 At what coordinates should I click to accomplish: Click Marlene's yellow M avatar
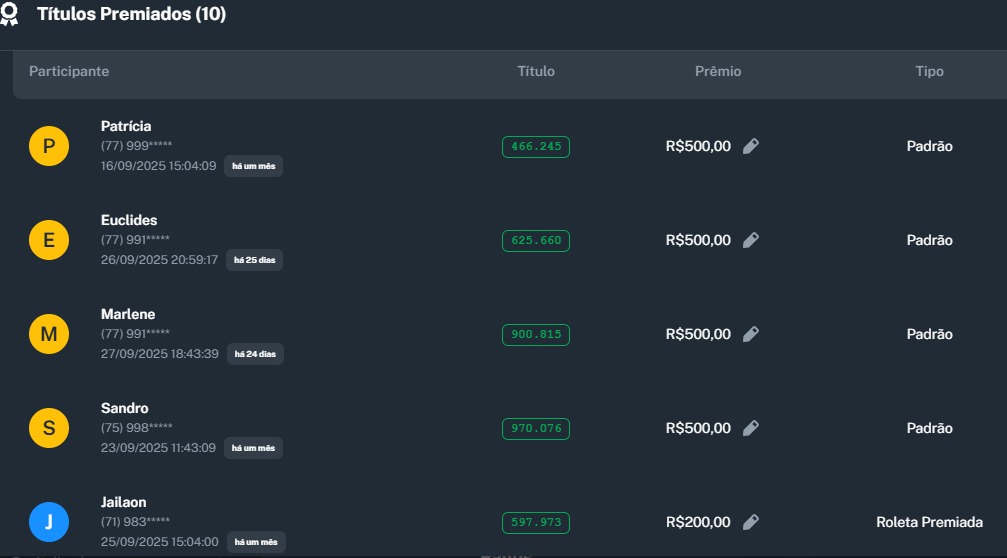49,334
